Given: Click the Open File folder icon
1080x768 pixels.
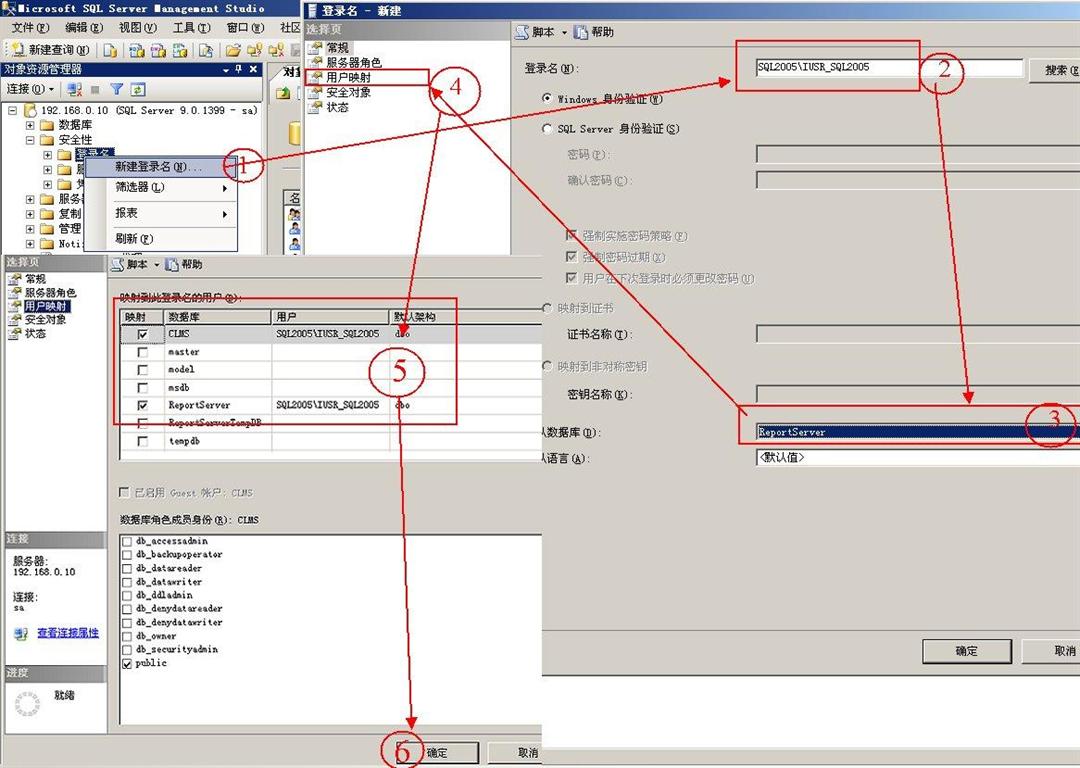Looking at the screenshot, I should click(233, 50).
